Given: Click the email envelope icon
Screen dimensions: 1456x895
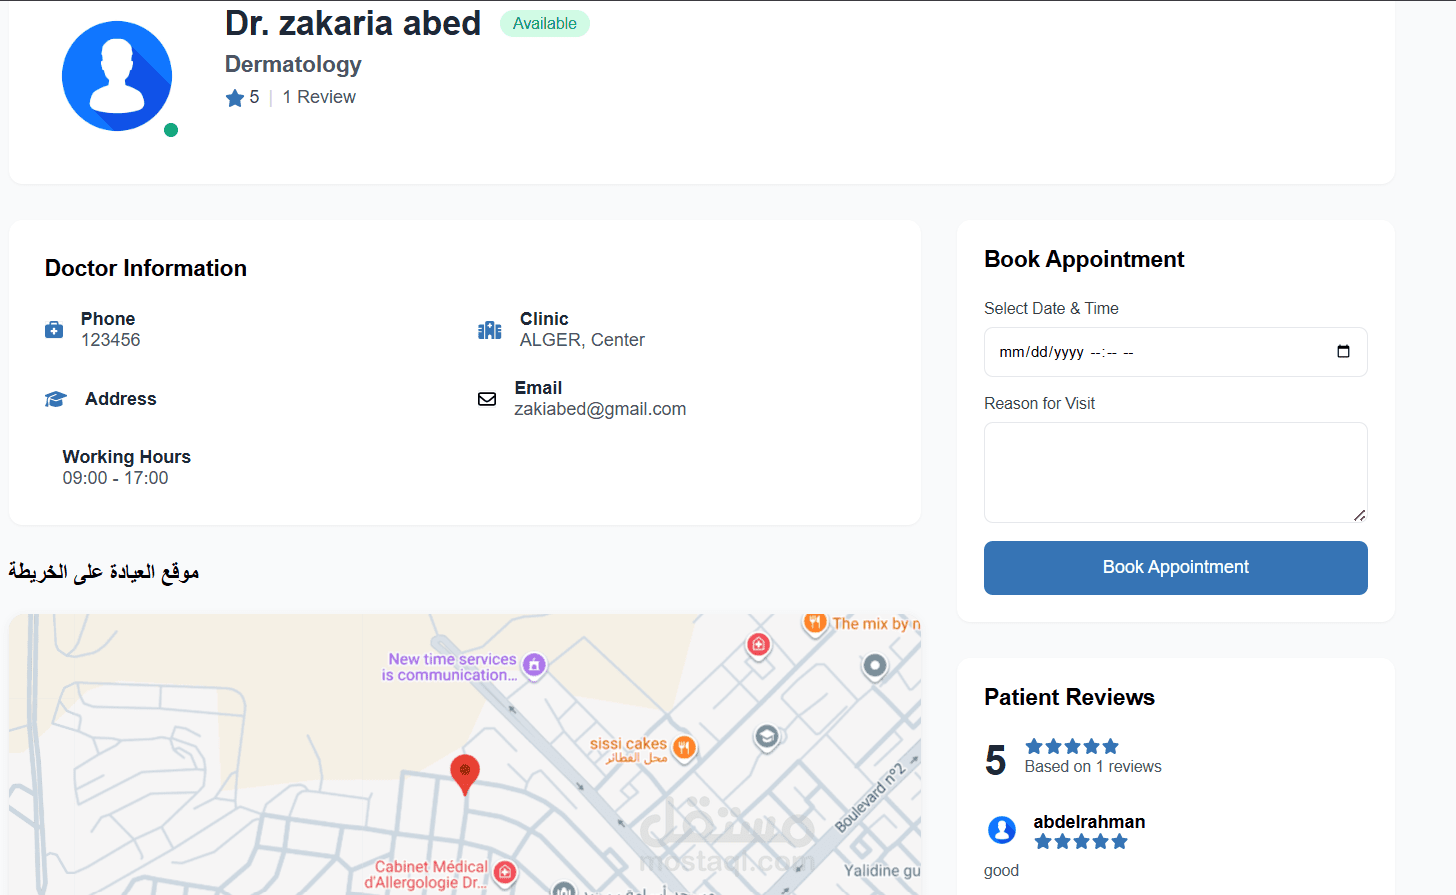Looking at the screenshot, I should point(487,399).
